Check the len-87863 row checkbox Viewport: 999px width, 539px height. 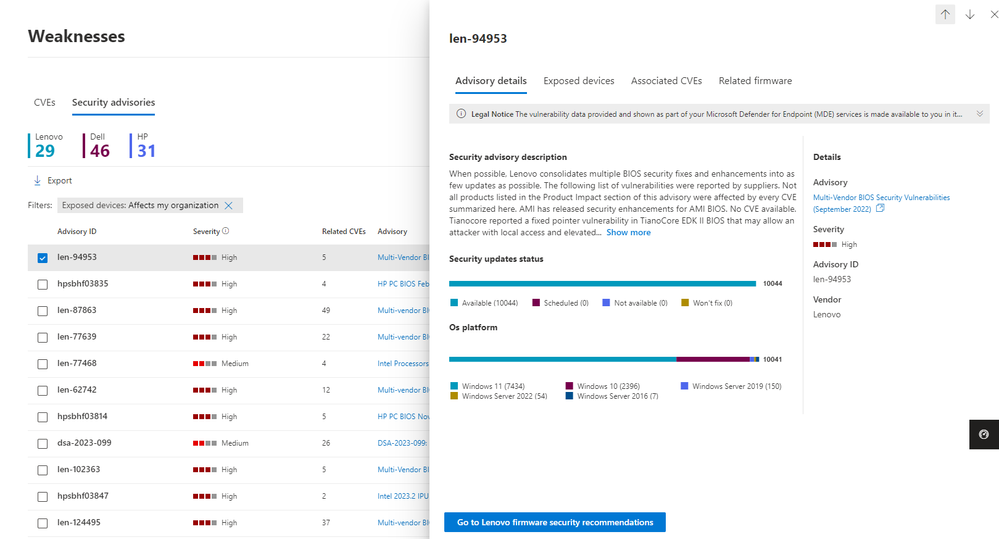[43, 311]
